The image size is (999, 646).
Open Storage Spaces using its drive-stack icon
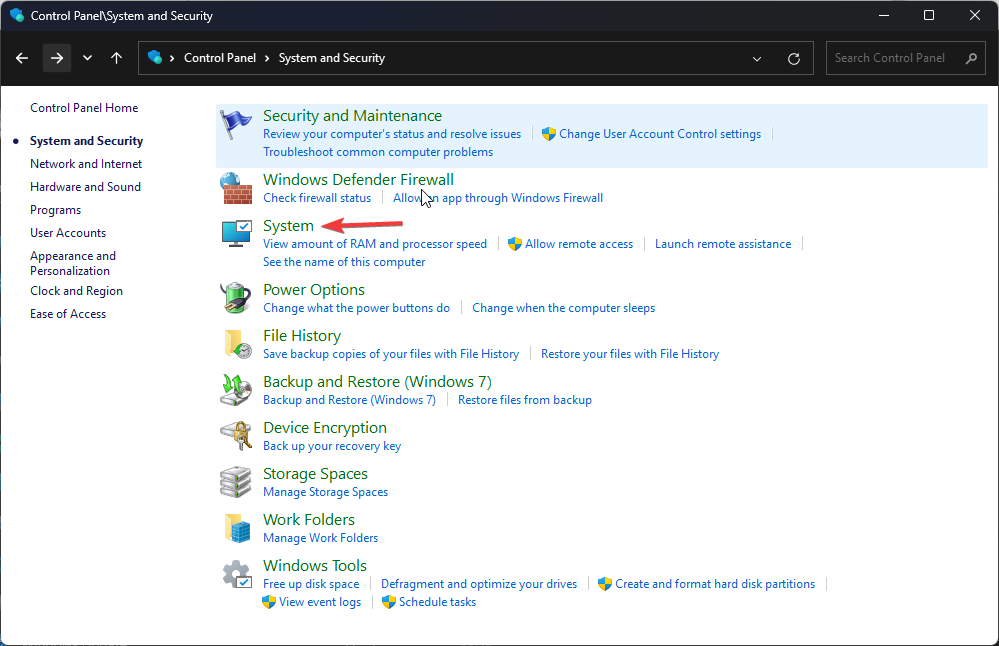click(236, 481)
